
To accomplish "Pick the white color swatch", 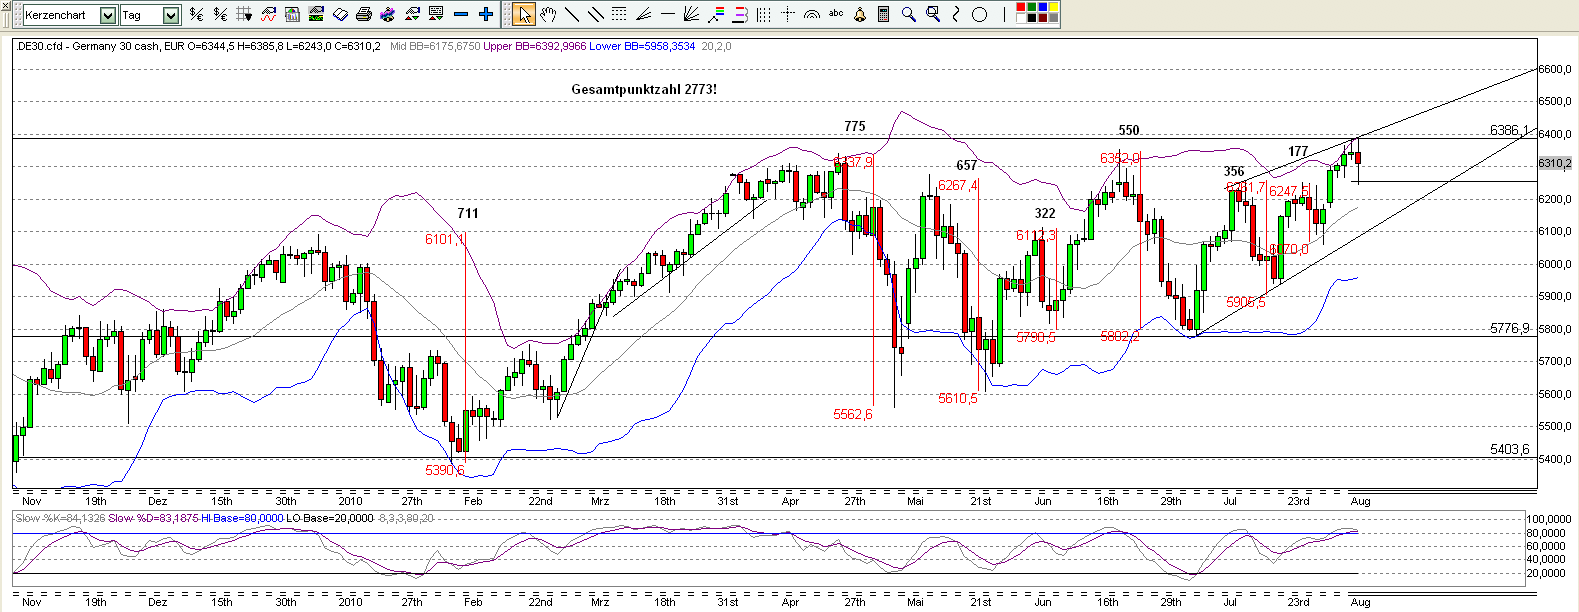I will [x=1021, y=18].
